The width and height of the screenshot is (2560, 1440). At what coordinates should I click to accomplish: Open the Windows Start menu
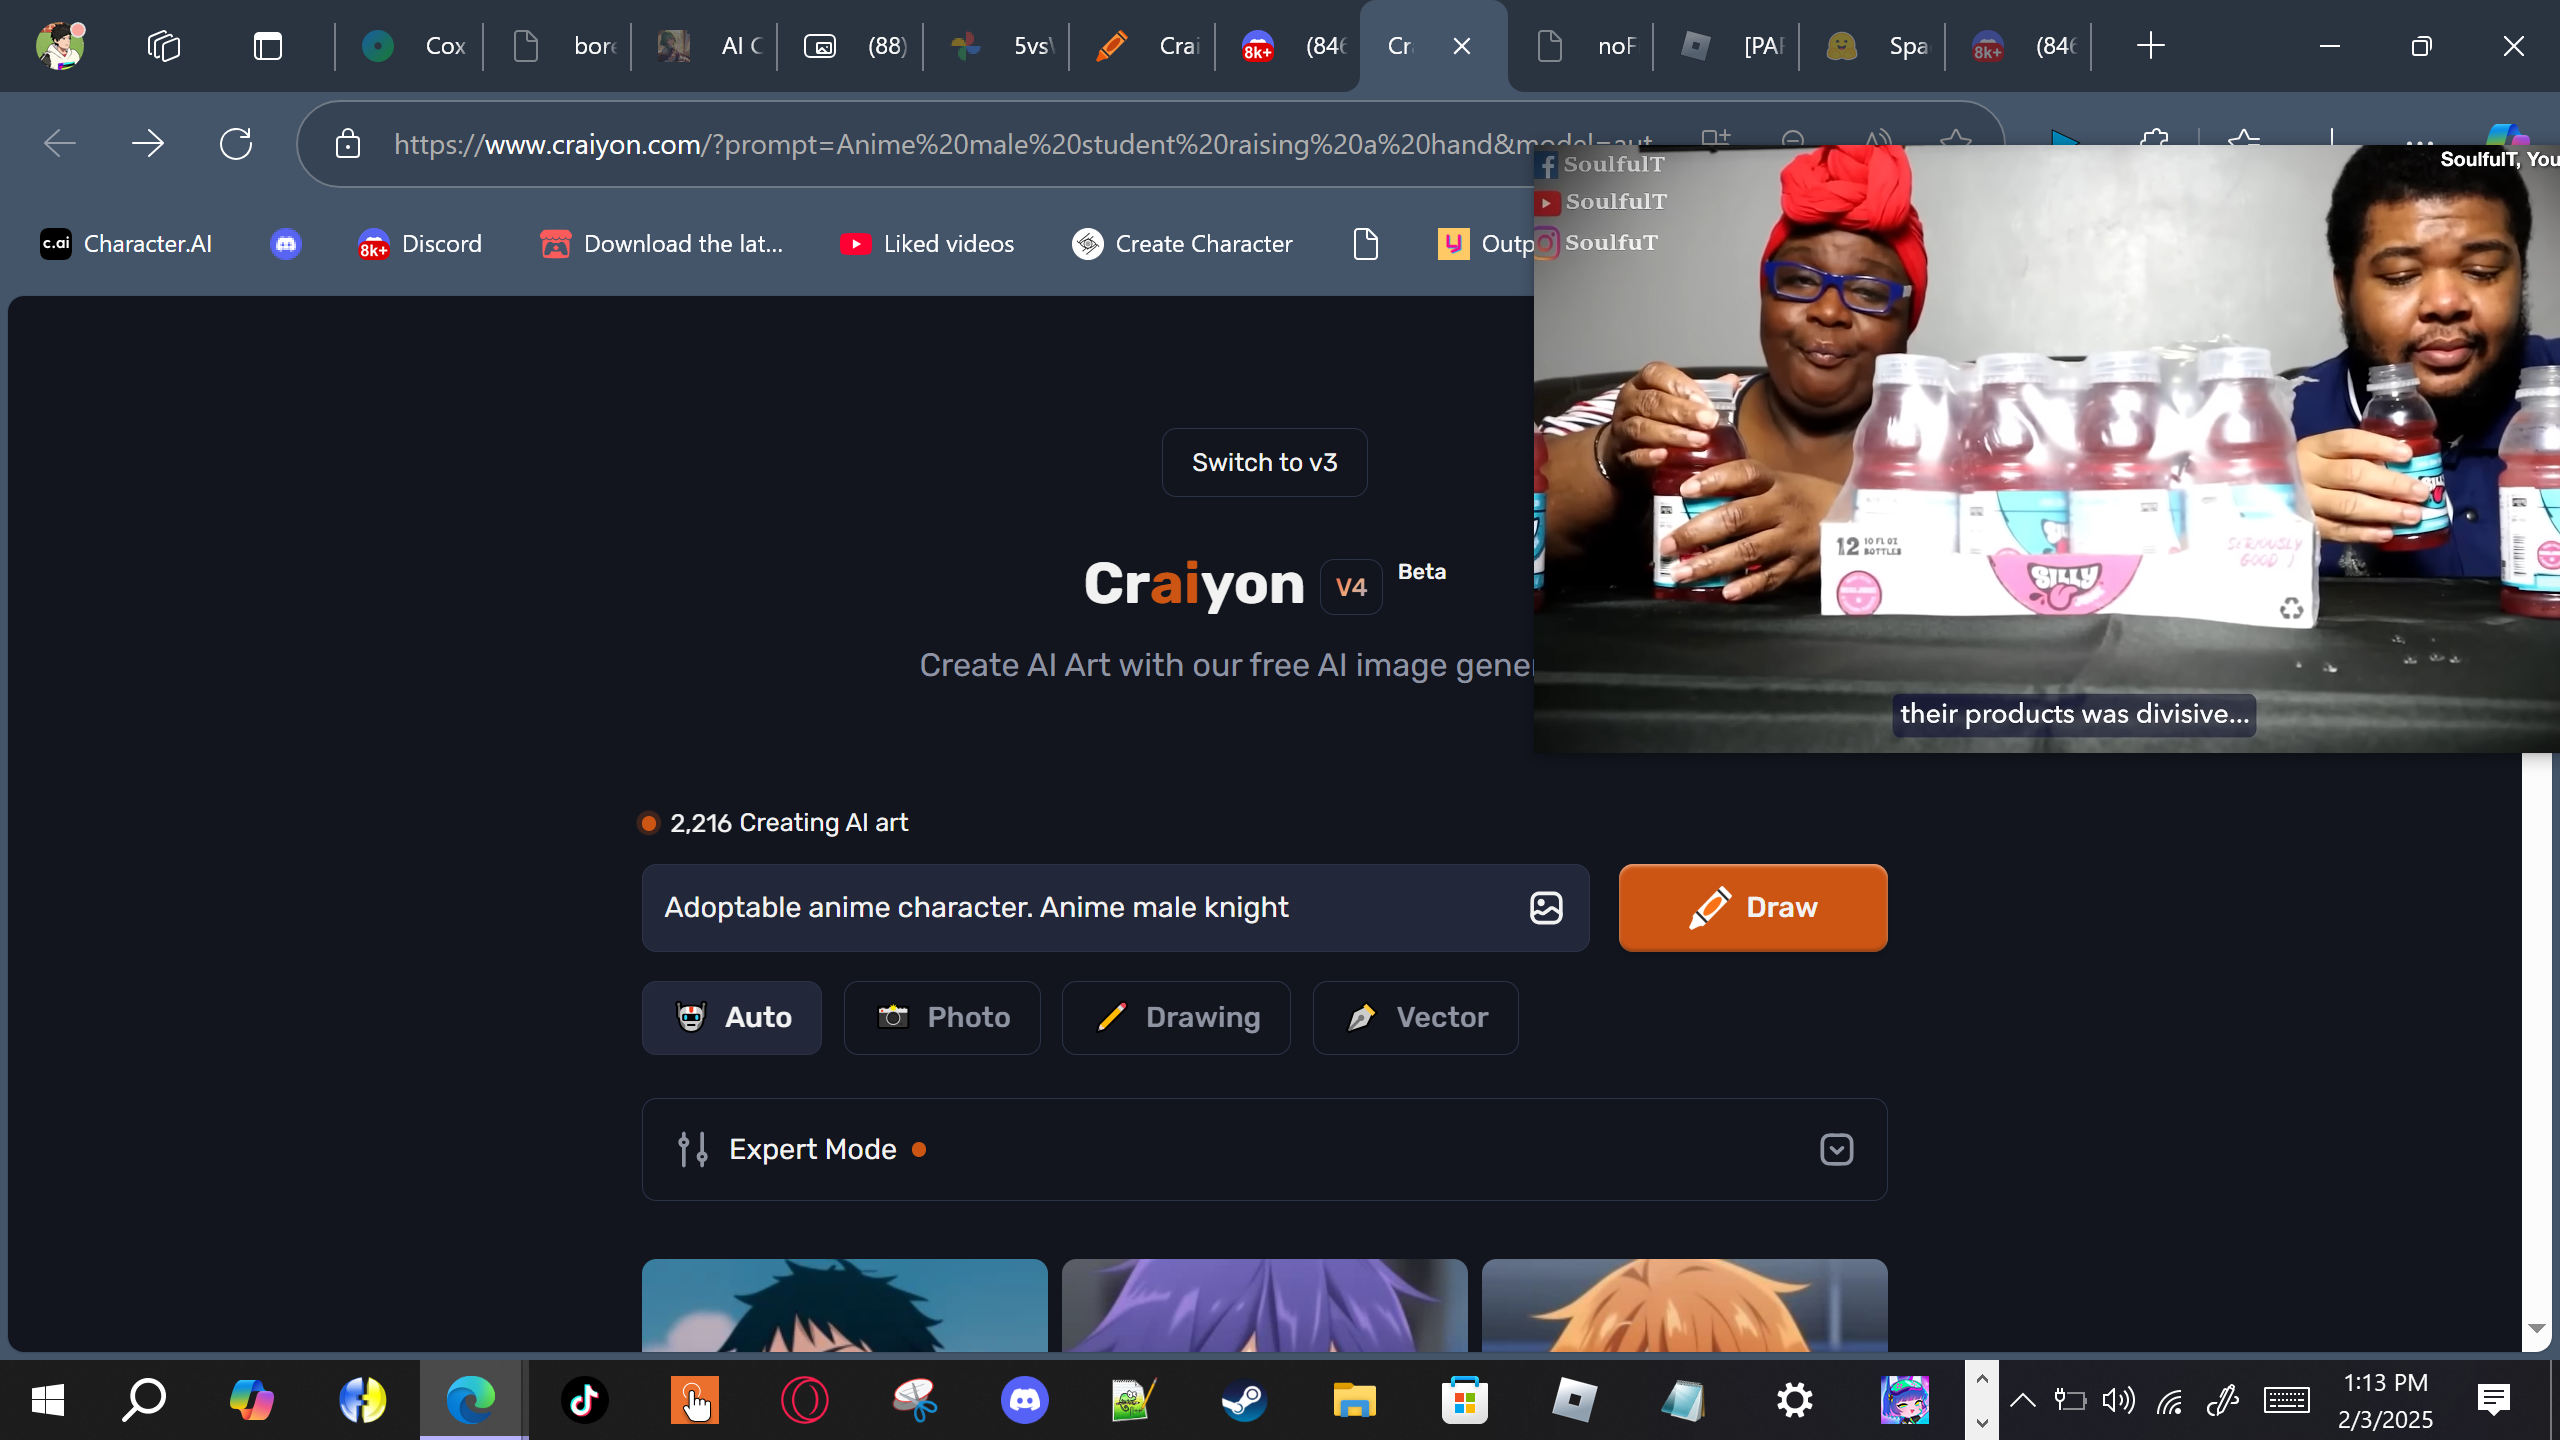click(48, 1400)
